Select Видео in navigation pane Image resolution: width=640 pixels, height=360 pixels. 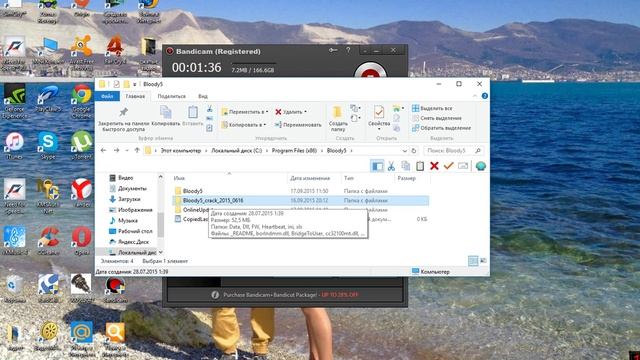click(121, 178)
